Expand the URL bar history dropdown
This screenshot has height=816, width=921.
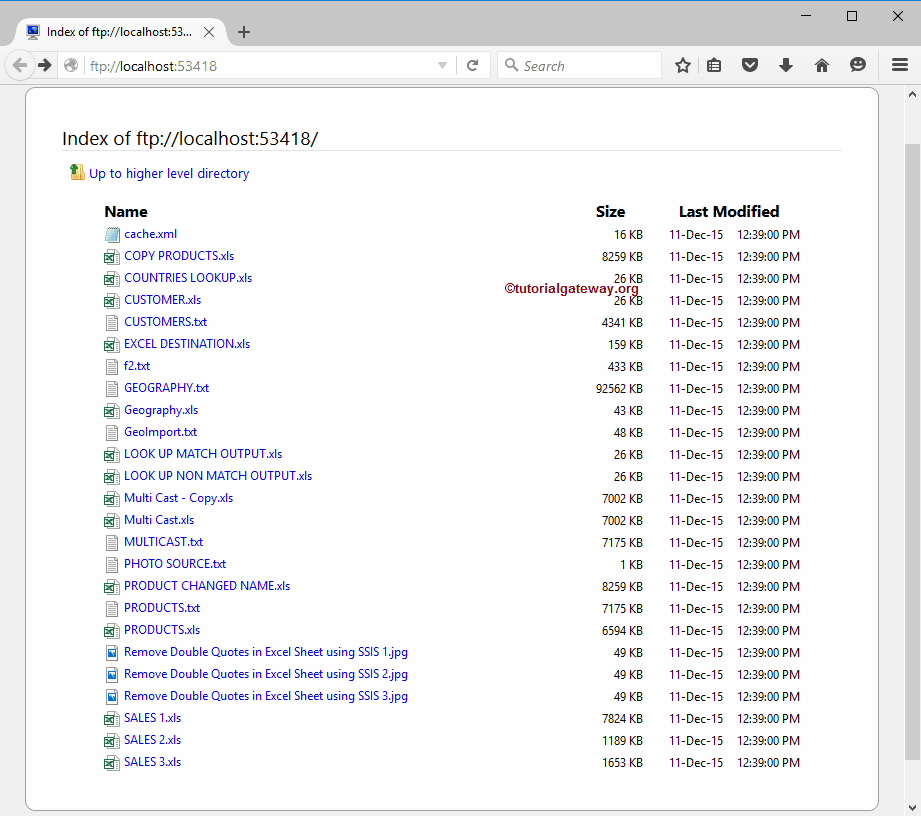click(442, 66)
